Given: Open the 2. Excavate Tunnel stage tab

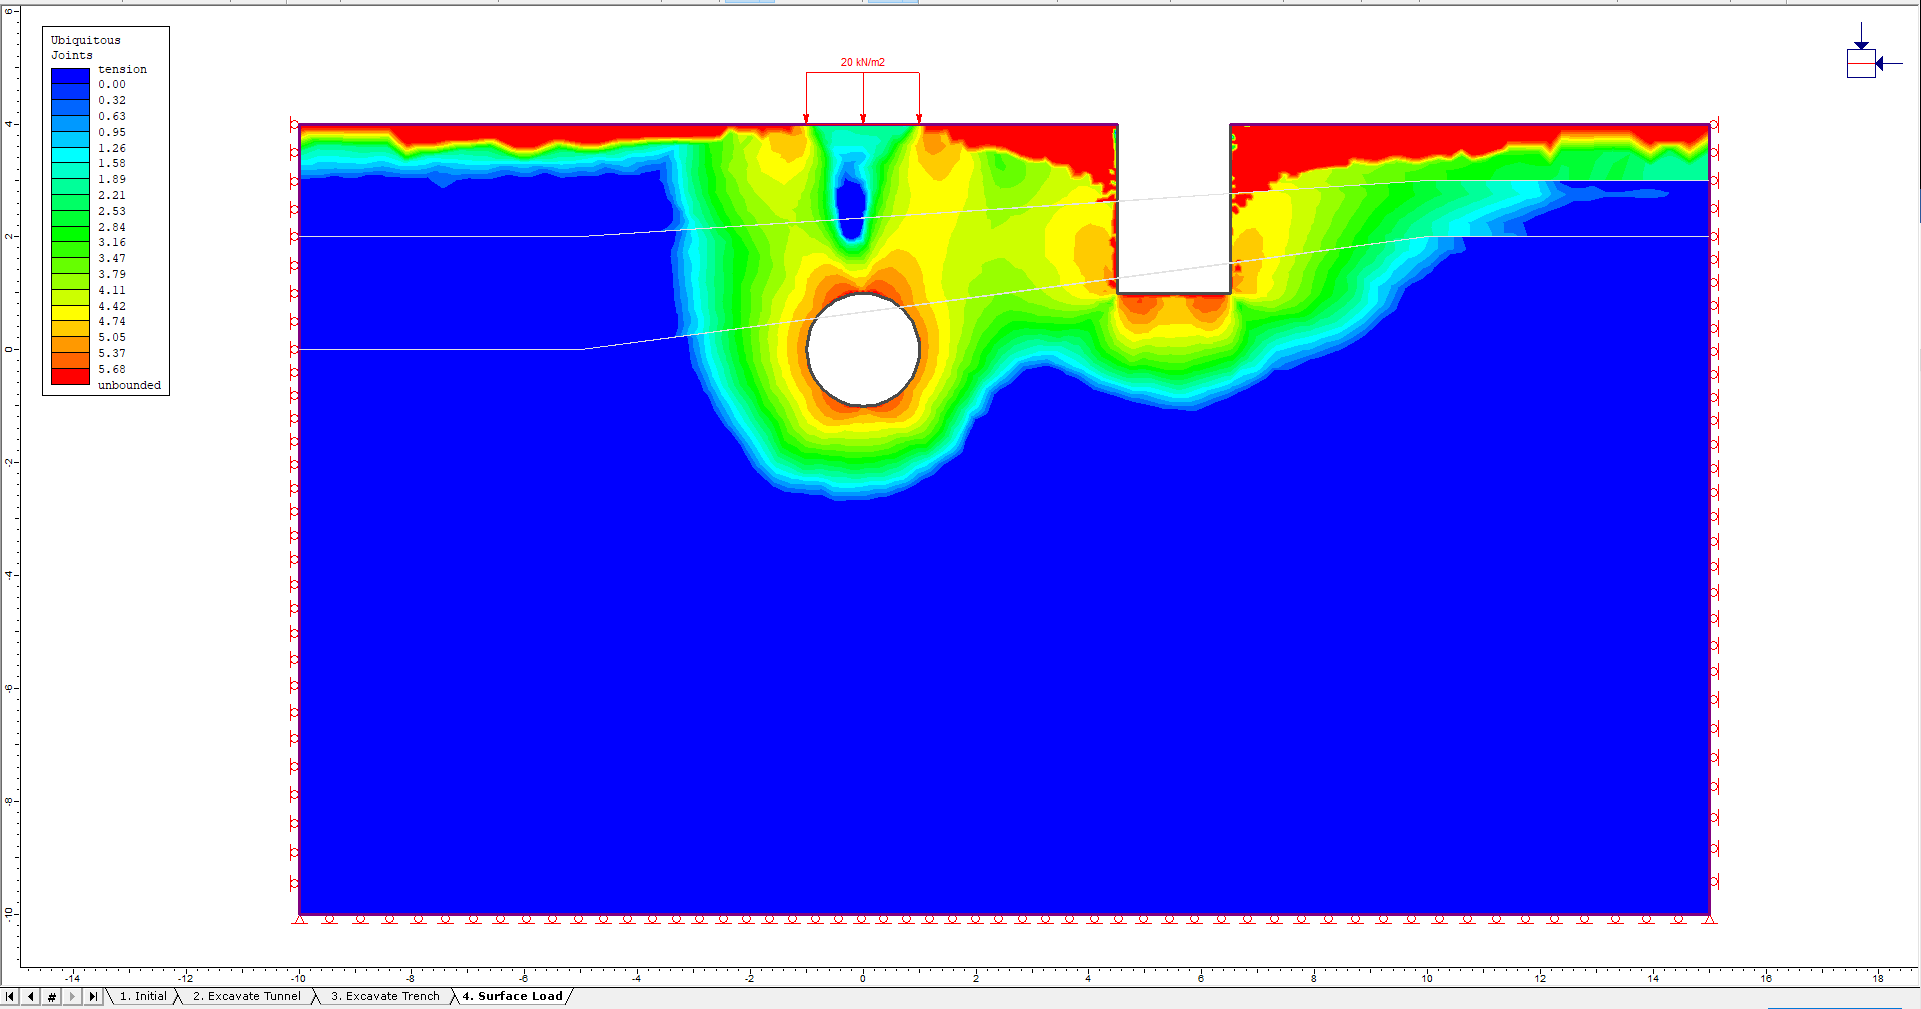Looking at the screenshot, I should pos(246,996).
